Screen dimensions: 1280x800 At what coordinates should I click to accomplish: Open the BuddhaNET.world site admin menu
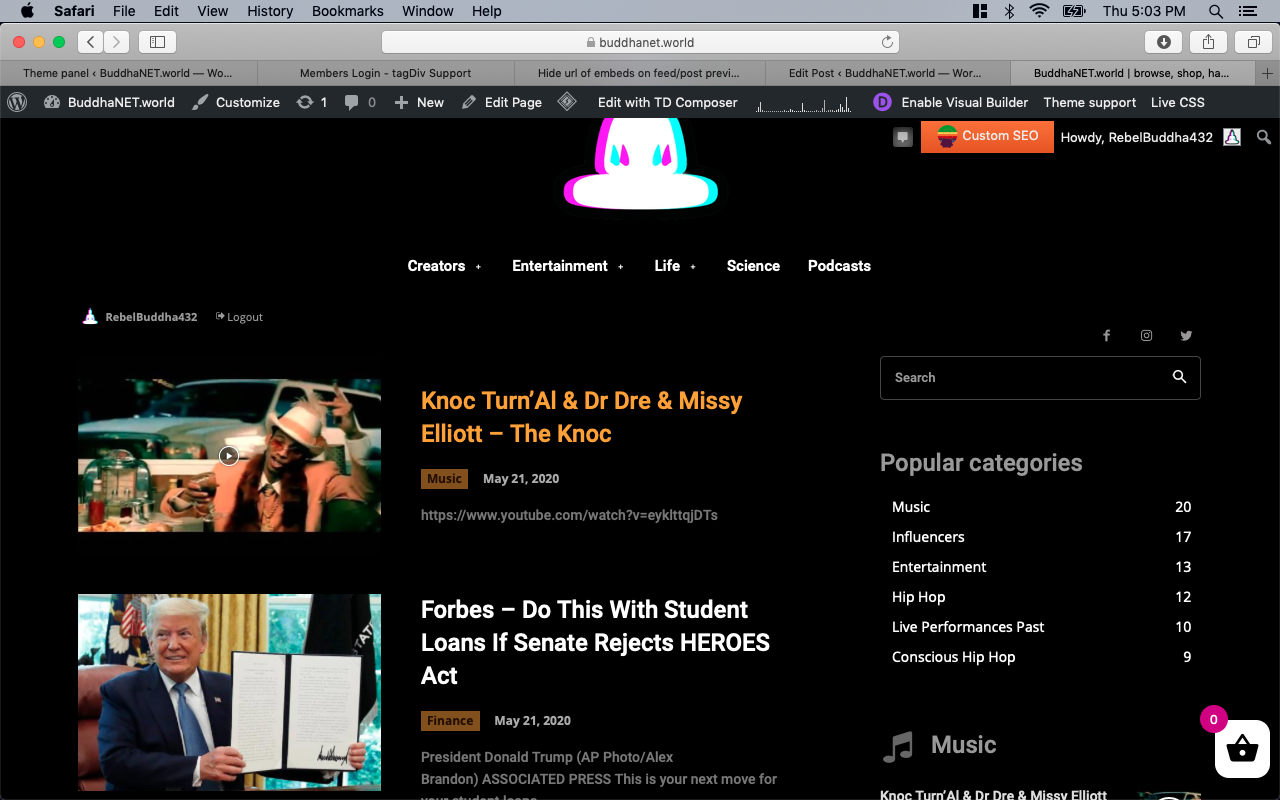click(x=109, y=102)
